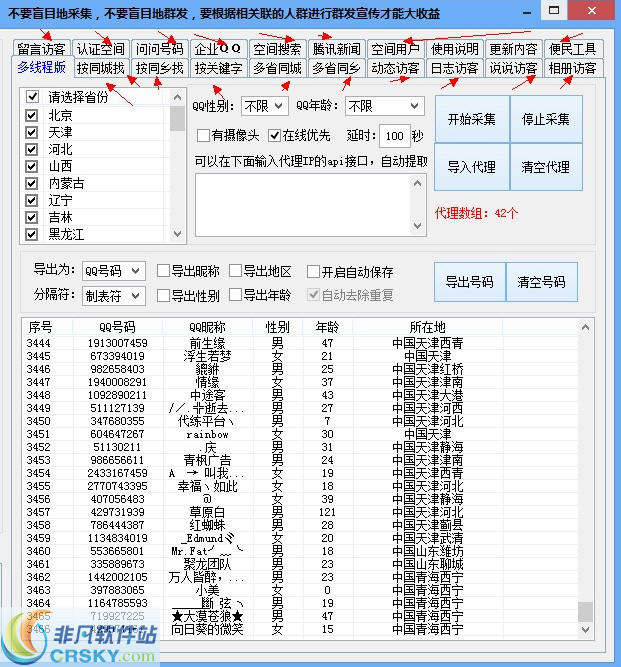Select row with nickname 向日葵的微笑
Image resolution: width=621 pixels, height=667 pixels.
coord(300,629)
